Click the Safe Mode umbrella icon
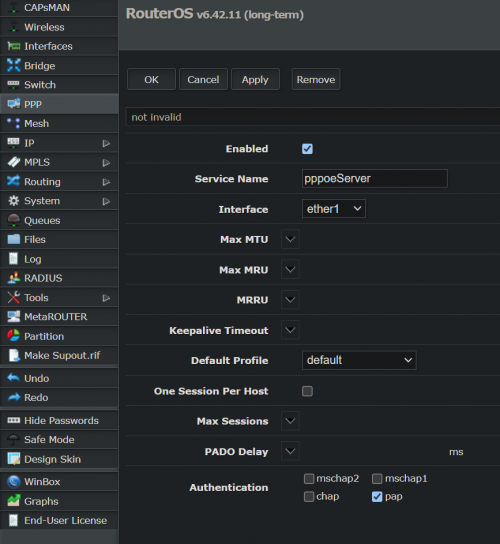Viewport: 500px width, 544px height. click(x=14, y=440)
